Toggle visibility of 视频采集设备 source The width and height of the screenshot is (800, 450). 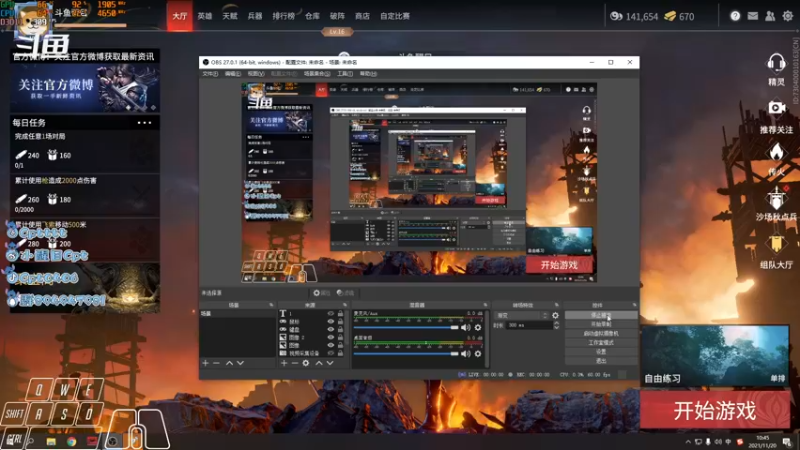tap(331, 353)
